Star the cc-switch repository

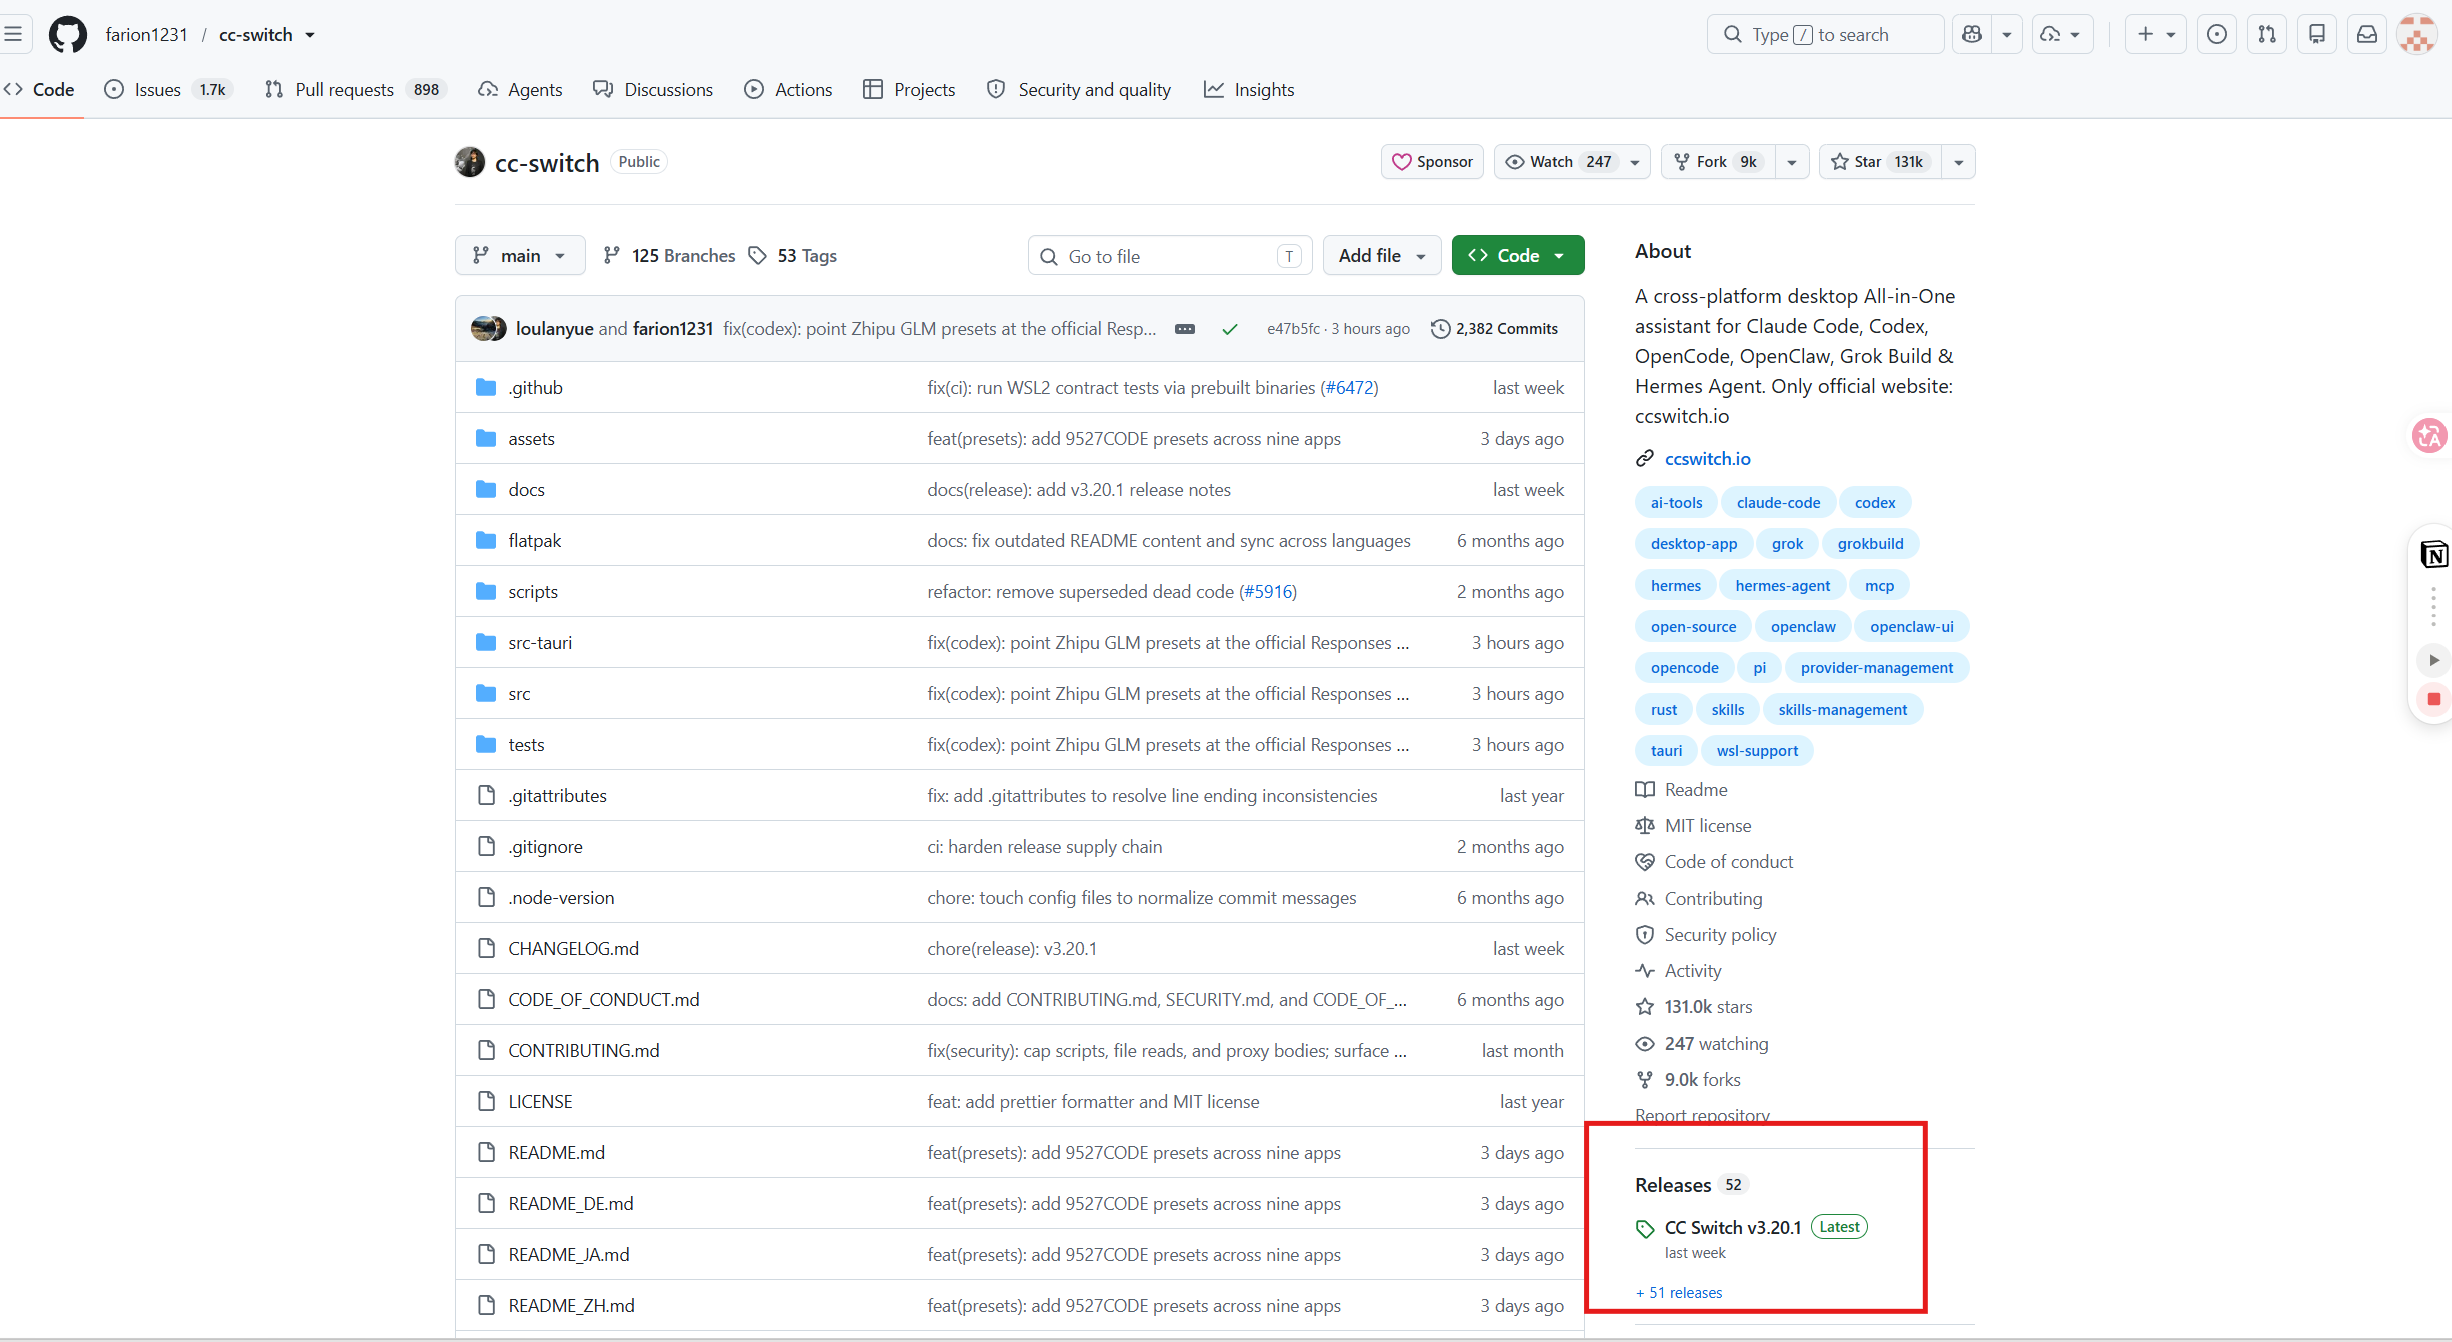pos(1880,162)
